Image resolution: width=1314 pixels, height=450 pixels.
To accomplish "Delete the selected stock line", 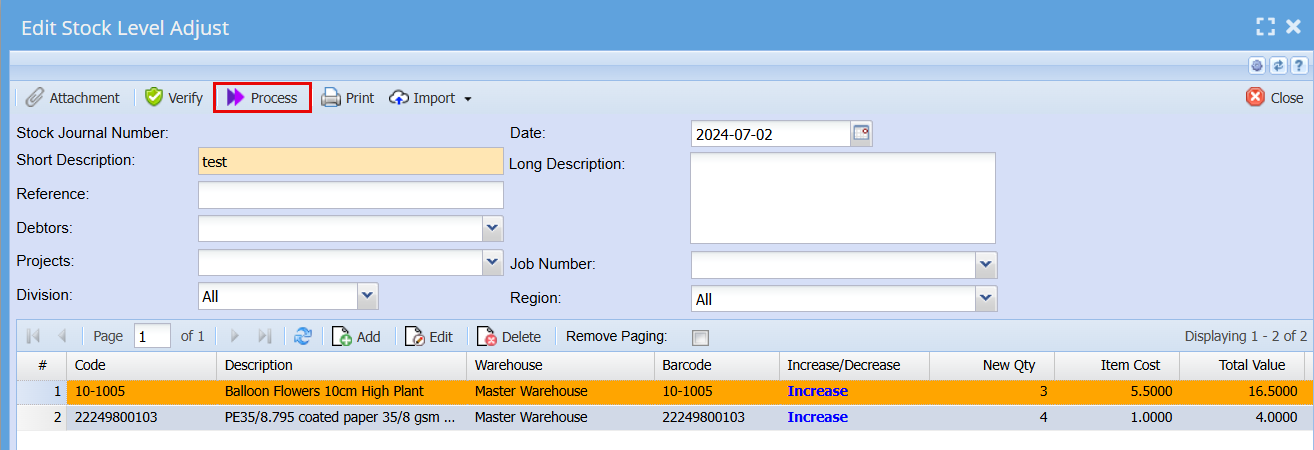I will [x=509, y=337].
